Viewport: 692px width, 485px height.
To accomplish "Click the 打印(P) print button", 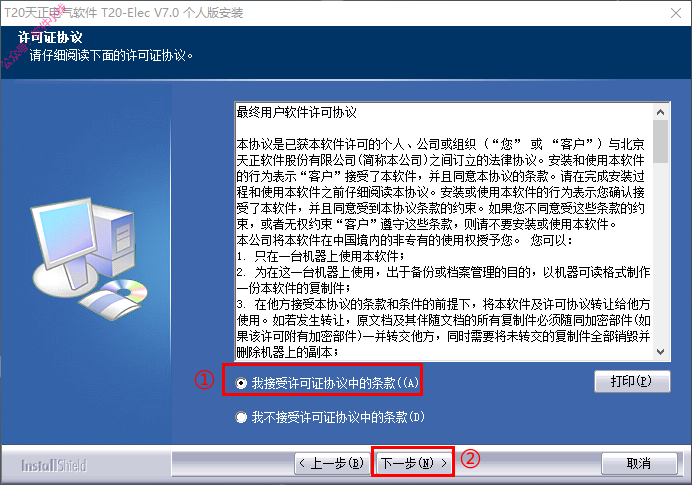I will 632,381.
